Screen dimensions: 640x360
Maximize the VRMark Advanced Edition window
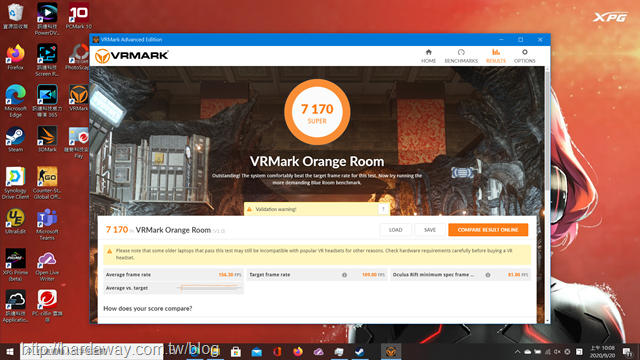coord(520,40)
